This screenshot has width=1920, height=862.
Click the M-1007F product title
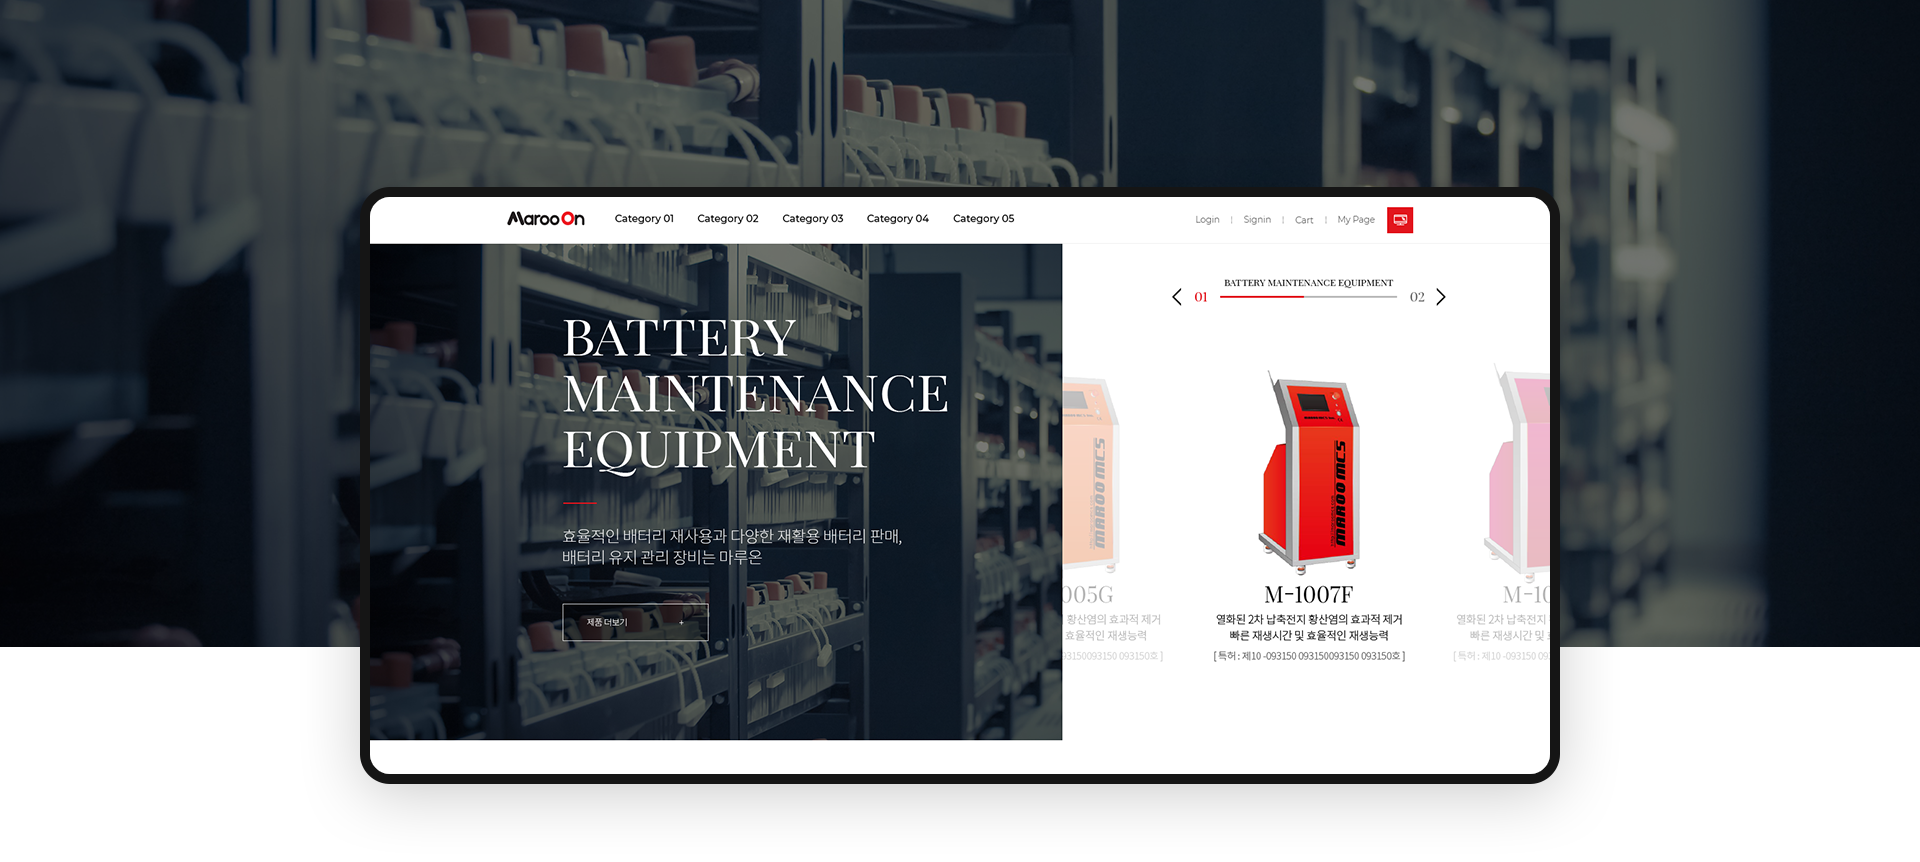(1309, 595)
